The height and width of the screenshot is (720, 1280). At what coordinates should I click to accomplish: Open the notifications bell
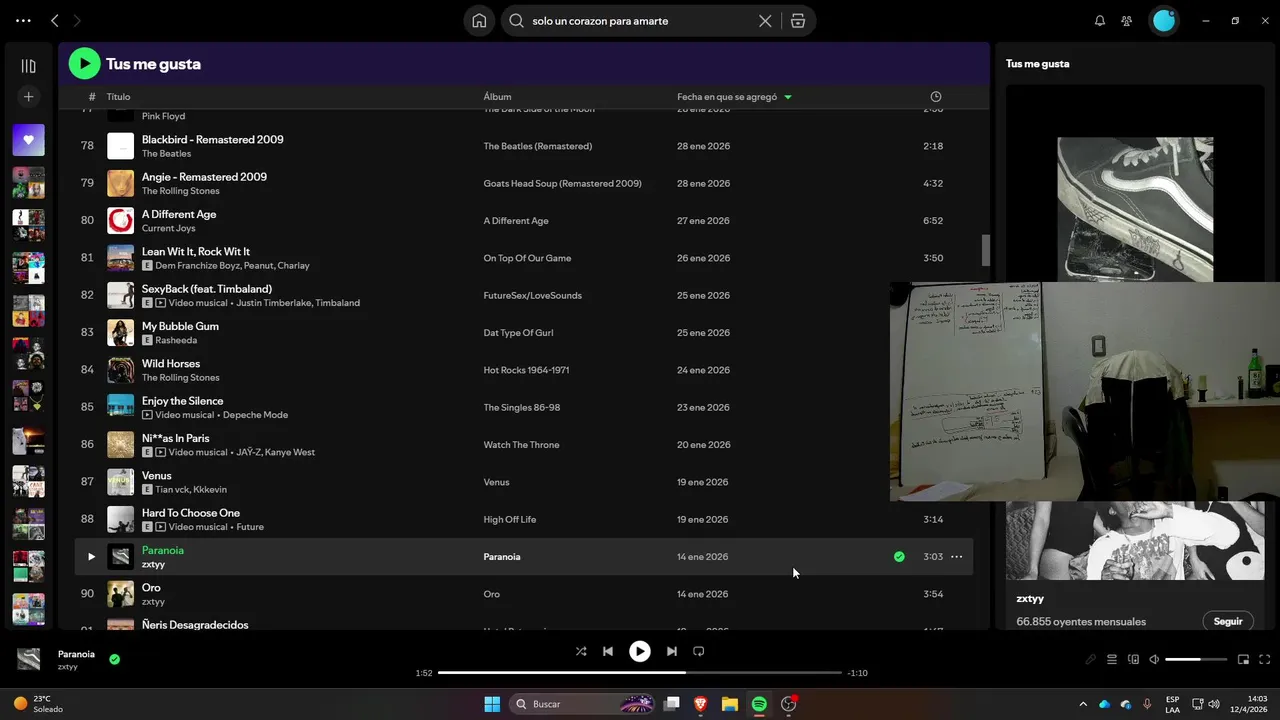pos(1100,21)
